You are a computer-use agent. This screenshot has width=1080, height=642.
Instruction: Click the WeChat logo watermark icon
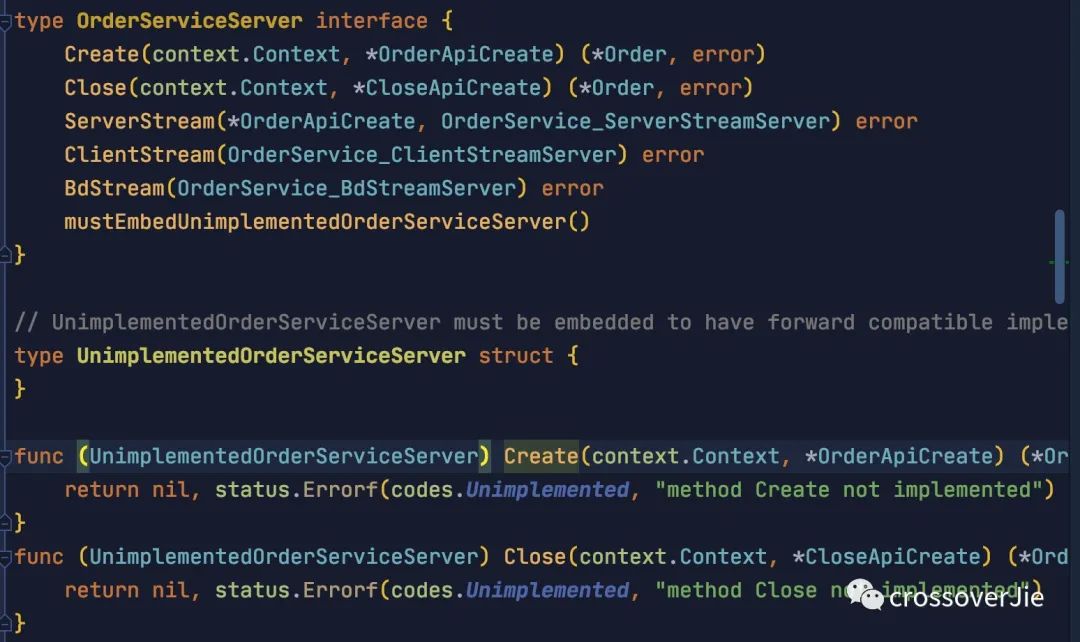tap(865, 594)
